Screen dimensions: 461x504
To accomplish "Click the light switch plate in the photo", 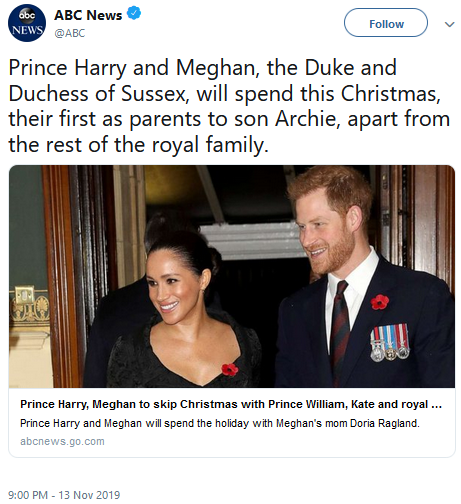I will point(25,294).
